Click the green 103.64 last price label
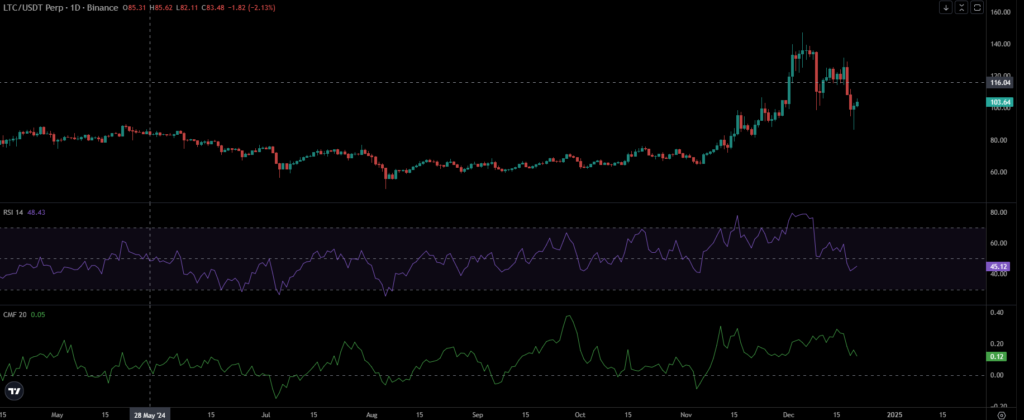Image resolution: width=1024 pixels, height=420 pixels. coord(1000,102)
